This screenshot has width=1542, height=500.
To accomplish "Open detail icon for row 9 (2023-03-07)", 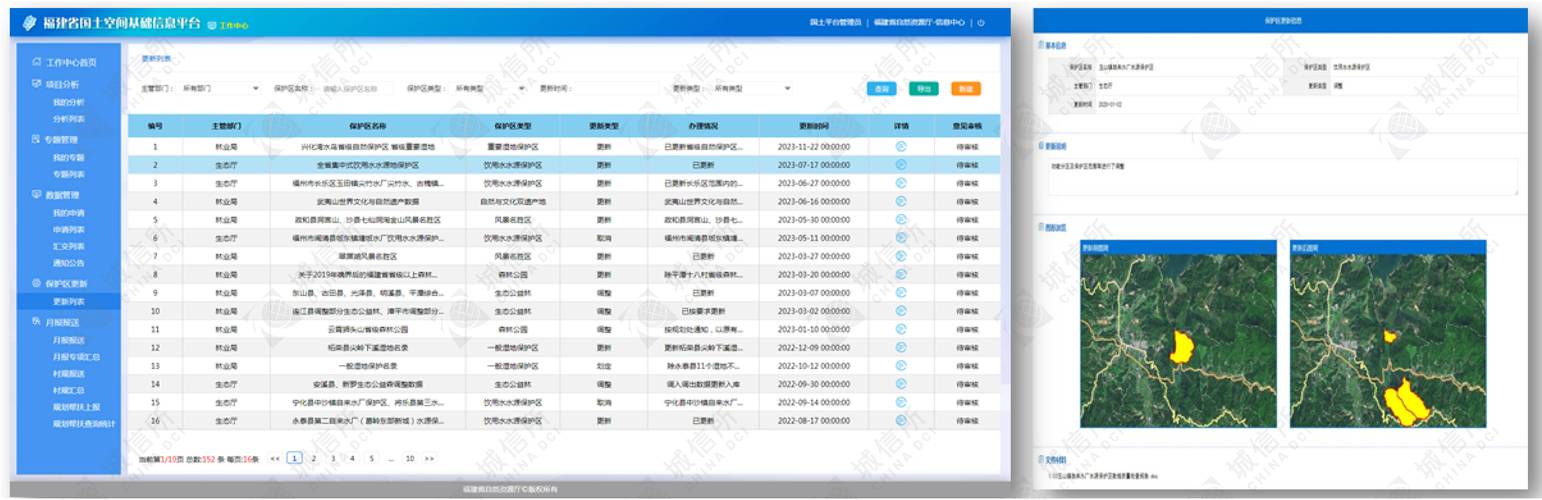I will (x=900, y=292).
